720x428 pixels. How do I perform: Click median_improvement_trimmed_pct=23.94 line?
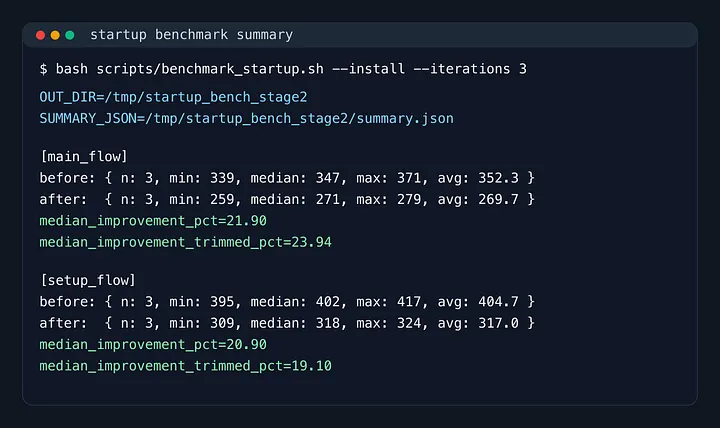[x=186, y=242]
